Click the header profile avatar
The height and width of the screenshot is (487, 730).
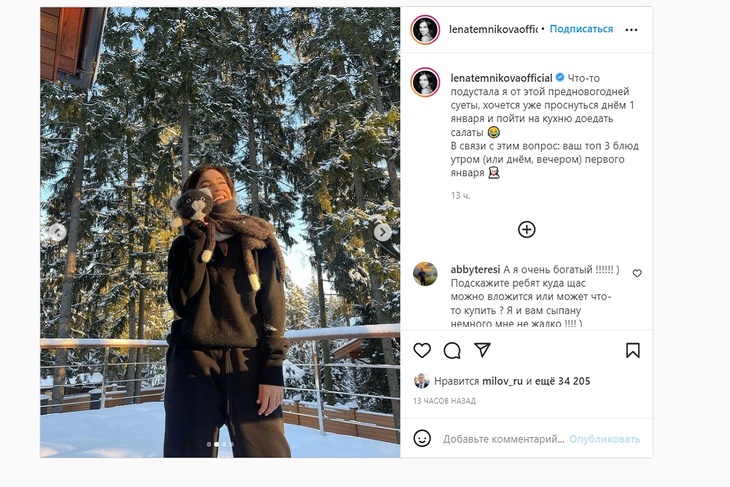[425, 29]
